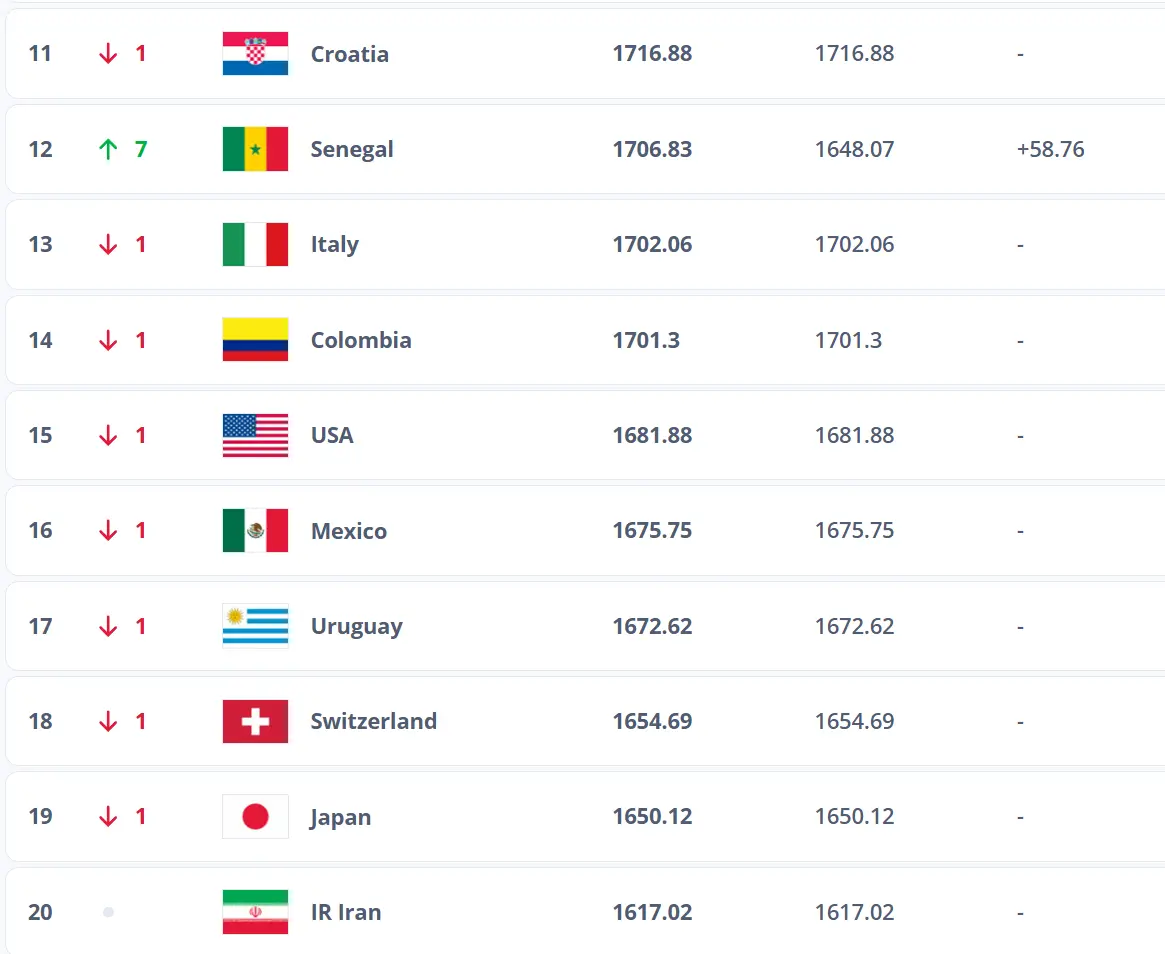This screenshot has height=954, width=1165.
Task: Click Senegal's green up arrow
Action: 108,149
